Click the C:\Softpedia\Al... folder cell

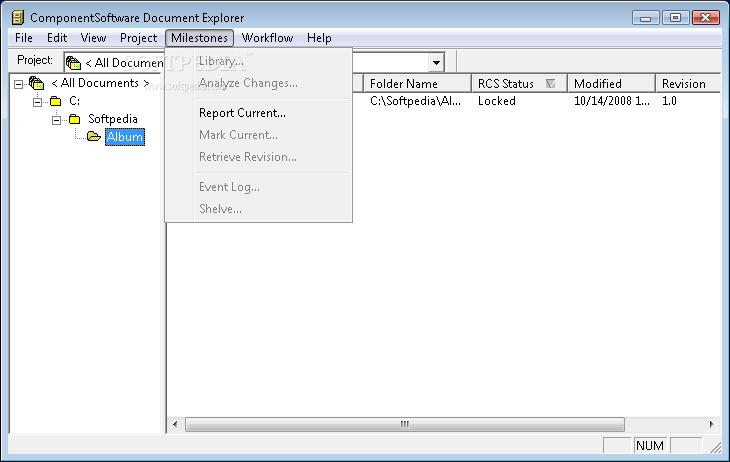pyautogui.click(x=415, y=101)
